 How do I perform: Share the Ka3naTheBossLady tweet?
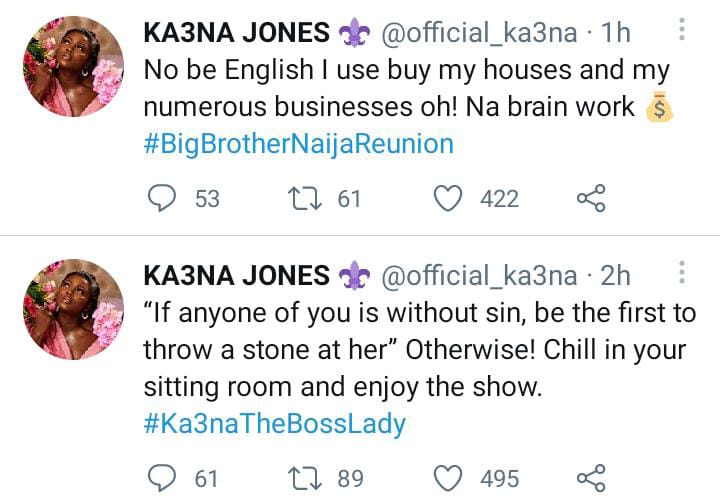[x=591, y=478]
